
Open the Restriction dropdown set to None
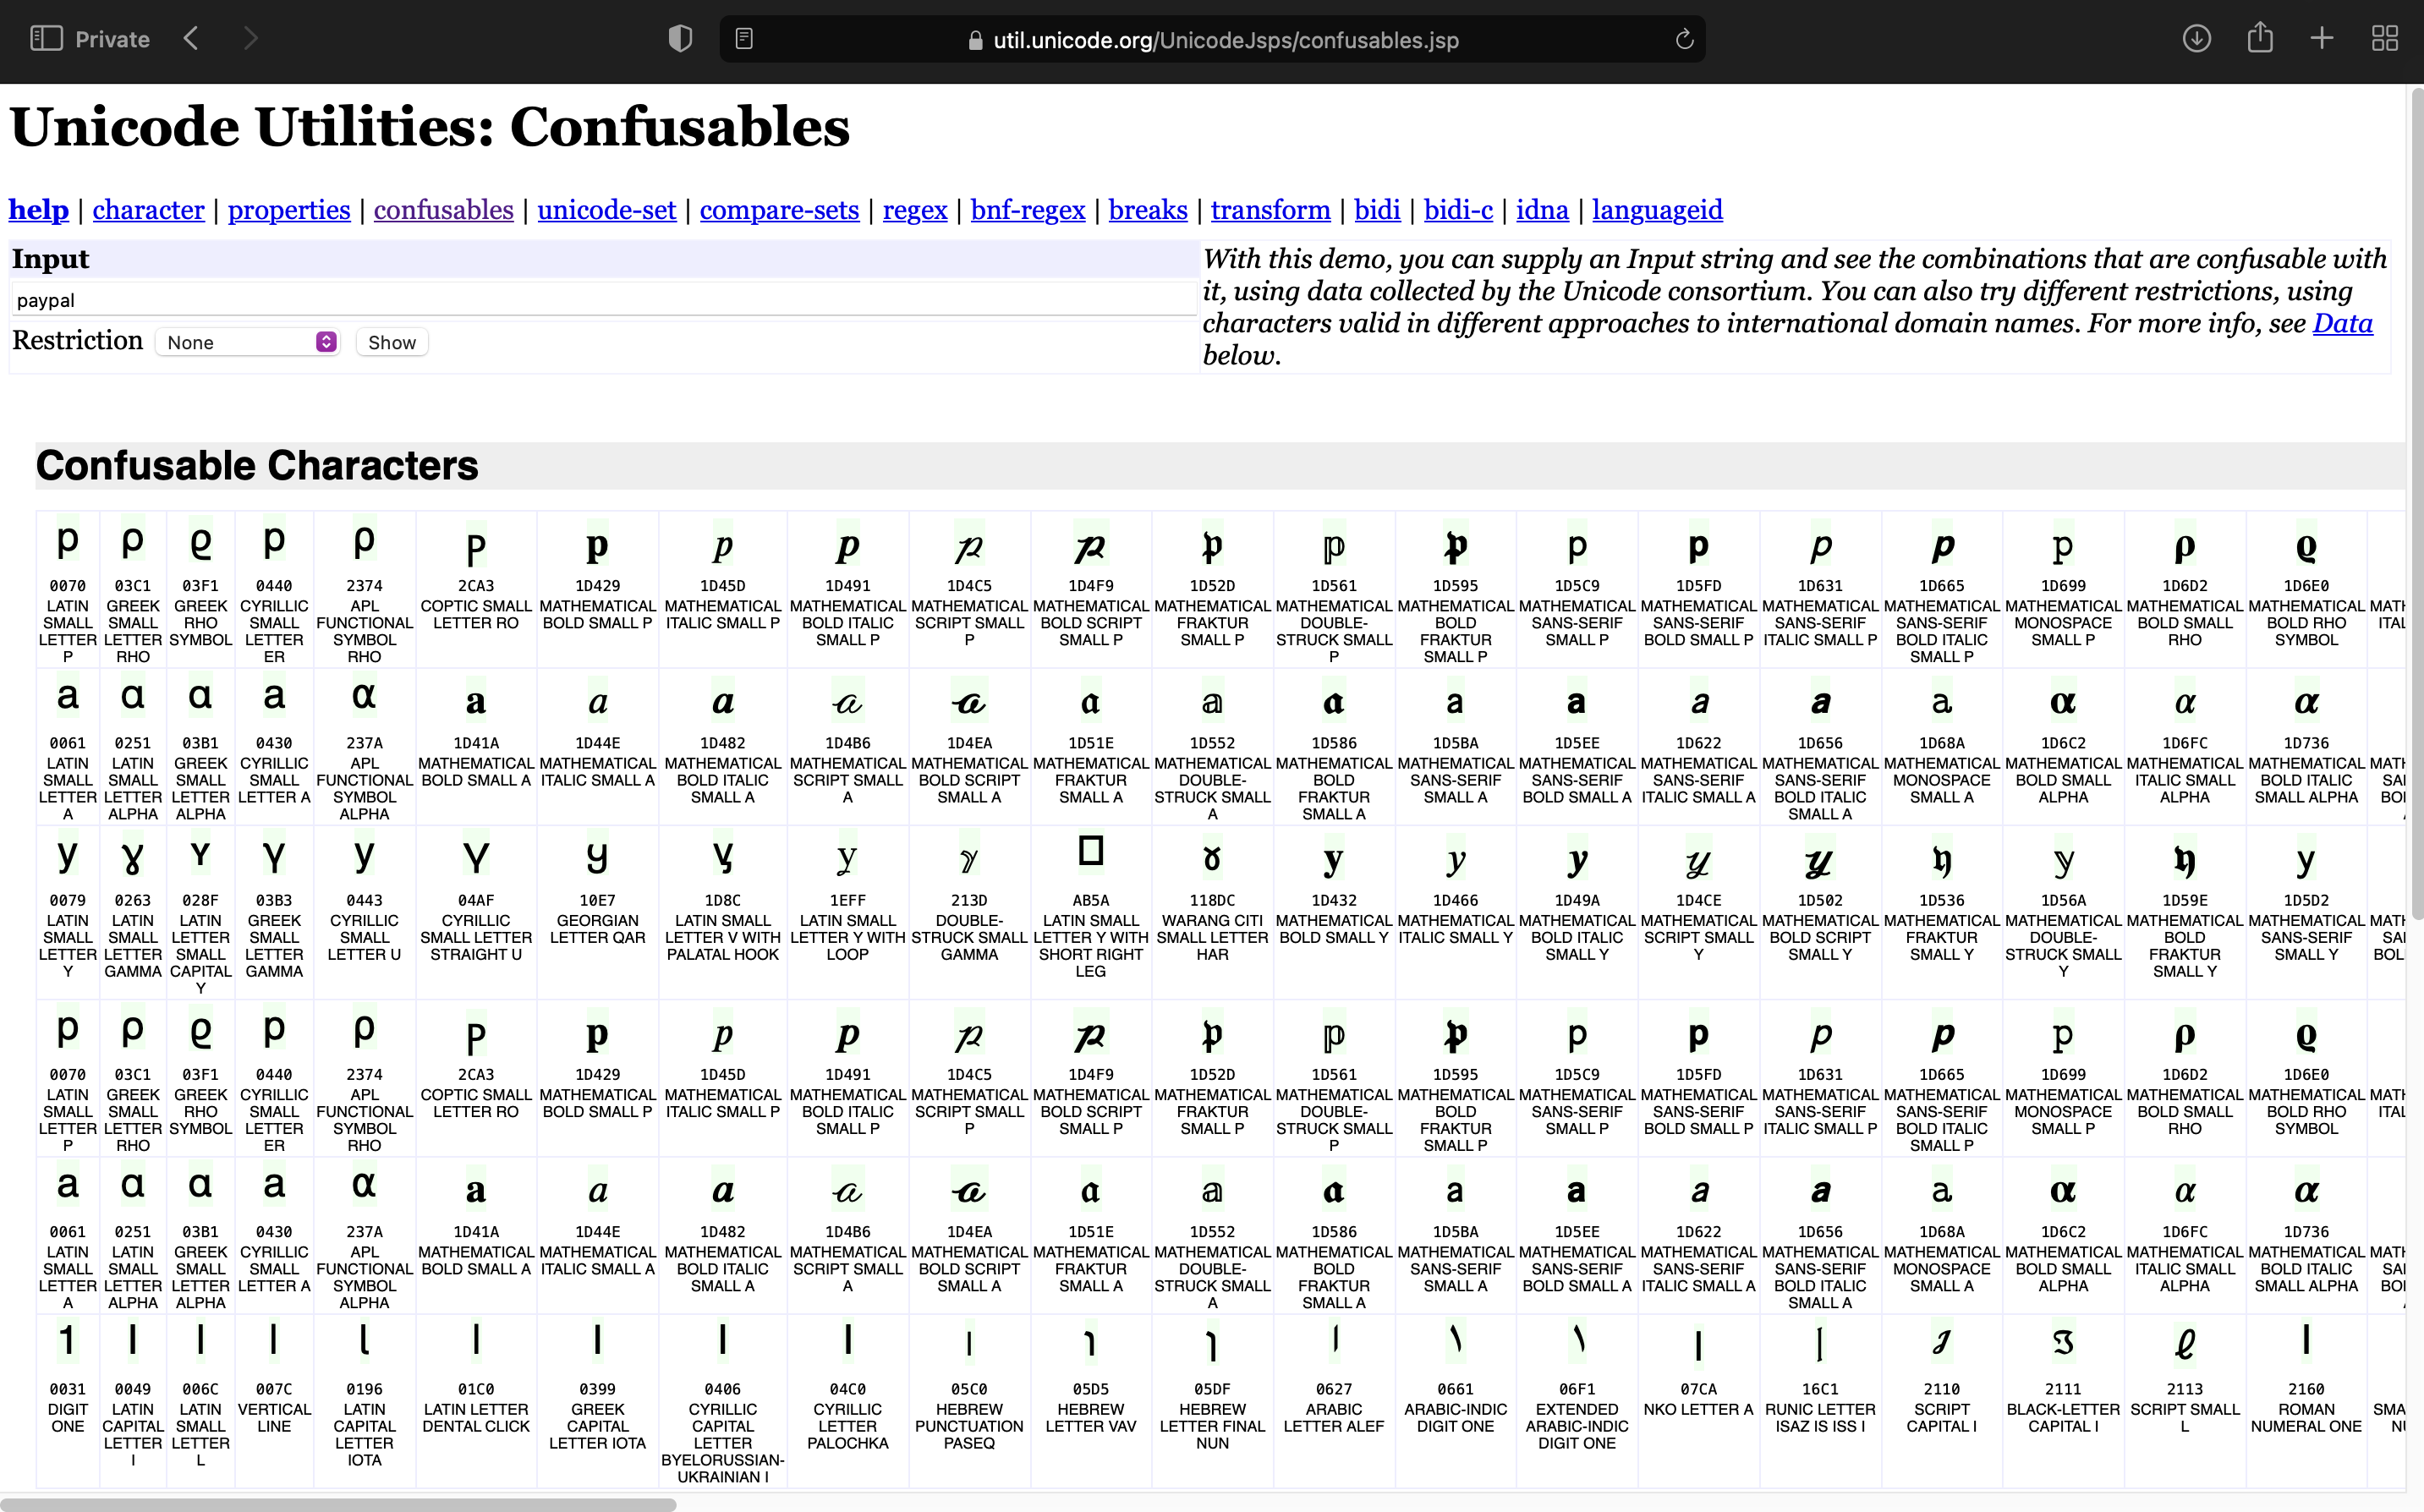pos(248,342)
